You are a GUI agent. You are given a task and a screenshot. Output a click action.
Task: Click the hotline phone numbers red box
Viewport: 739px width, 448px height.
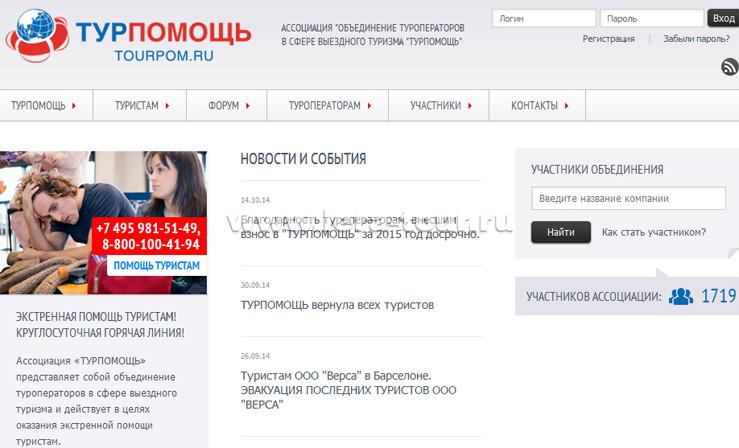(x=149, y=236)
